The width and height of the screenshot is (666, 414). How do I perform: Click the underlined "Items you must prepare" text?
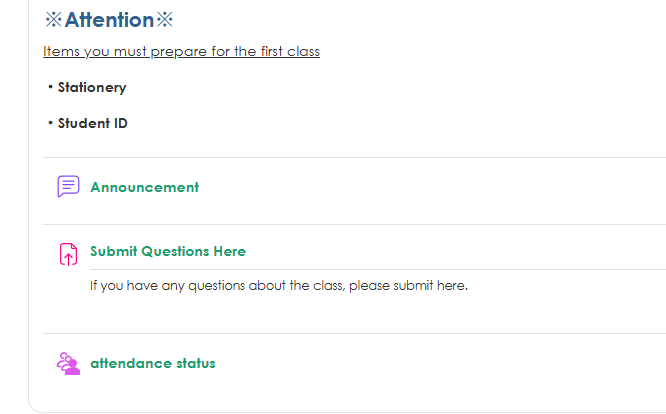click(181, 51)
